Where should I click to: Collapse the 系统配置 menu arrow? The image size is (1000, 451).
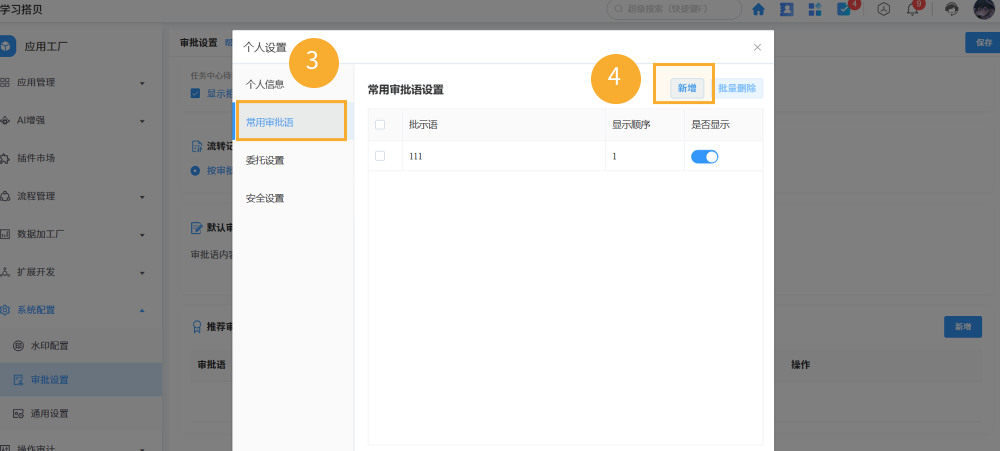142,311
